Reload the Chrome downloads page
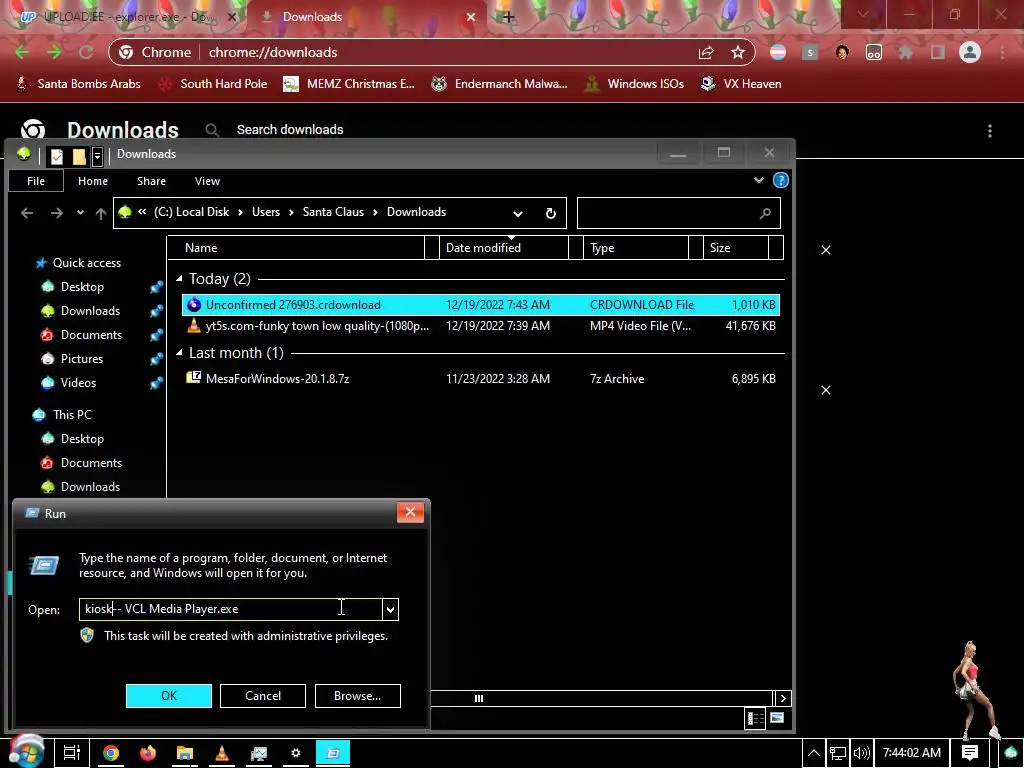The image size is (1024, 768). click(86, 52)
